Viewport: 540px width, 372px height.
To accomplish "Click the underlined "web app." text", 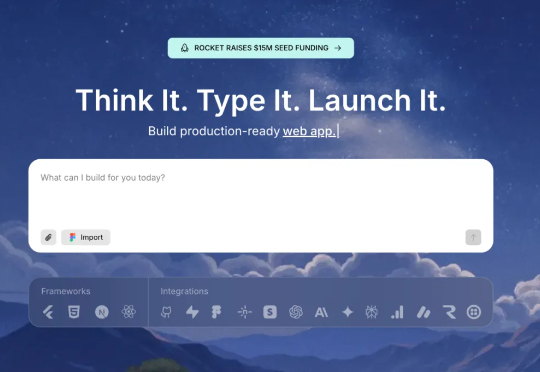I will [309, 131].
